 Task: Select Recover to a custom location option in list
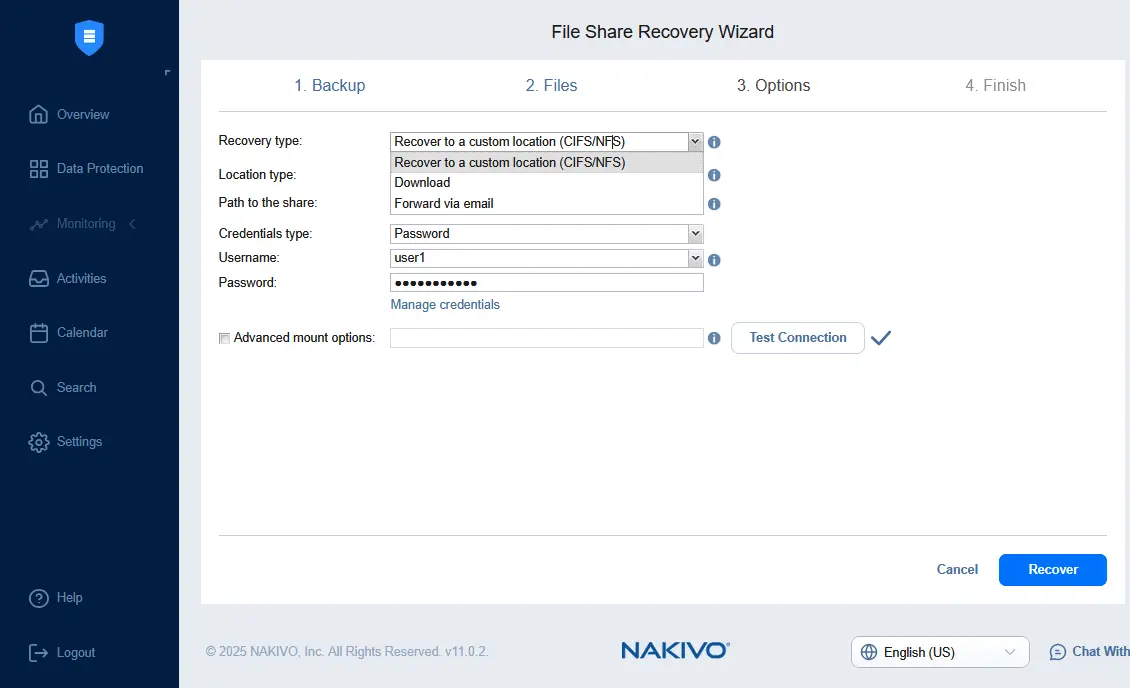[546, 163]
